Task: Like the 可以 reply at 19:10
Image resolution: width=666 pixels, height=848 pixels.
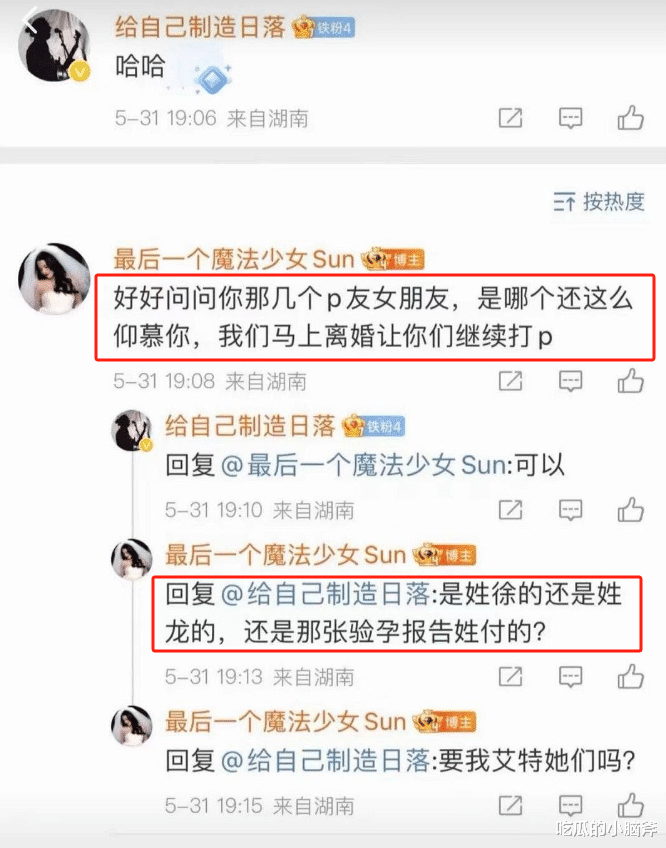Action: coord(630,510)
